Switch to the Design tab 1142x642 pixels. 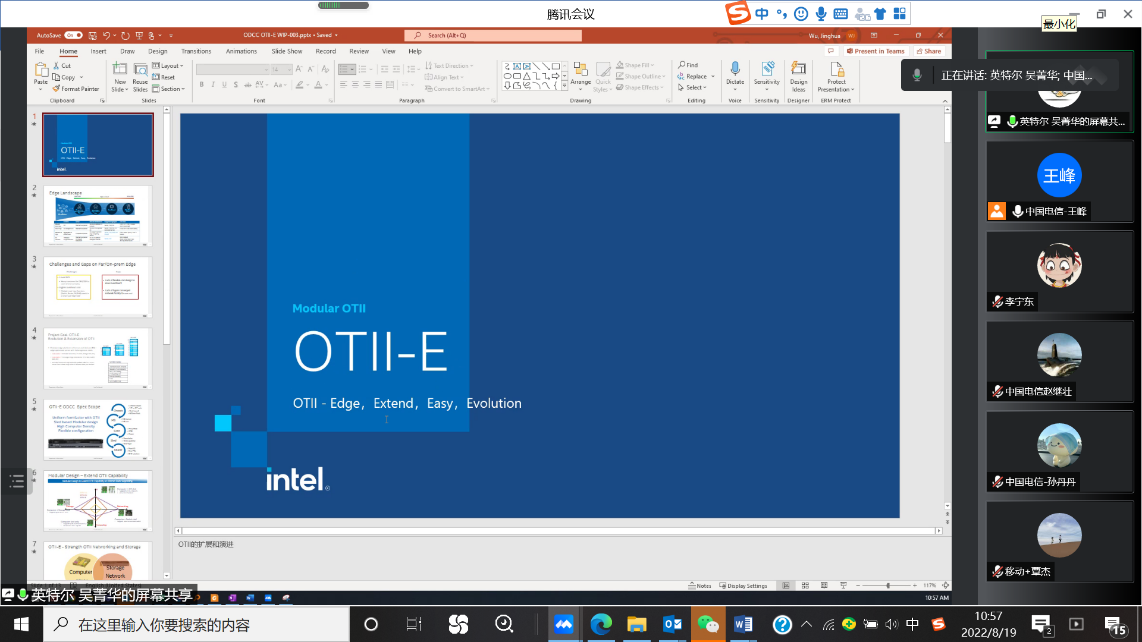pyautogui.click(x=157, y=51)
